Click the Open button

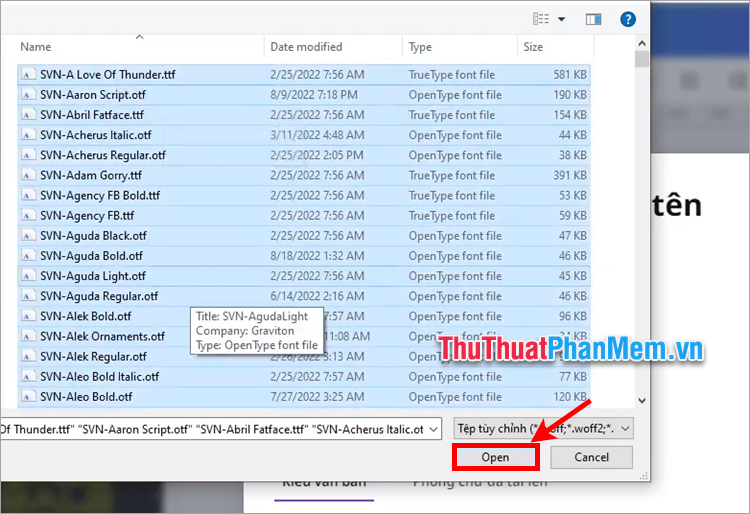coord(496,457)
